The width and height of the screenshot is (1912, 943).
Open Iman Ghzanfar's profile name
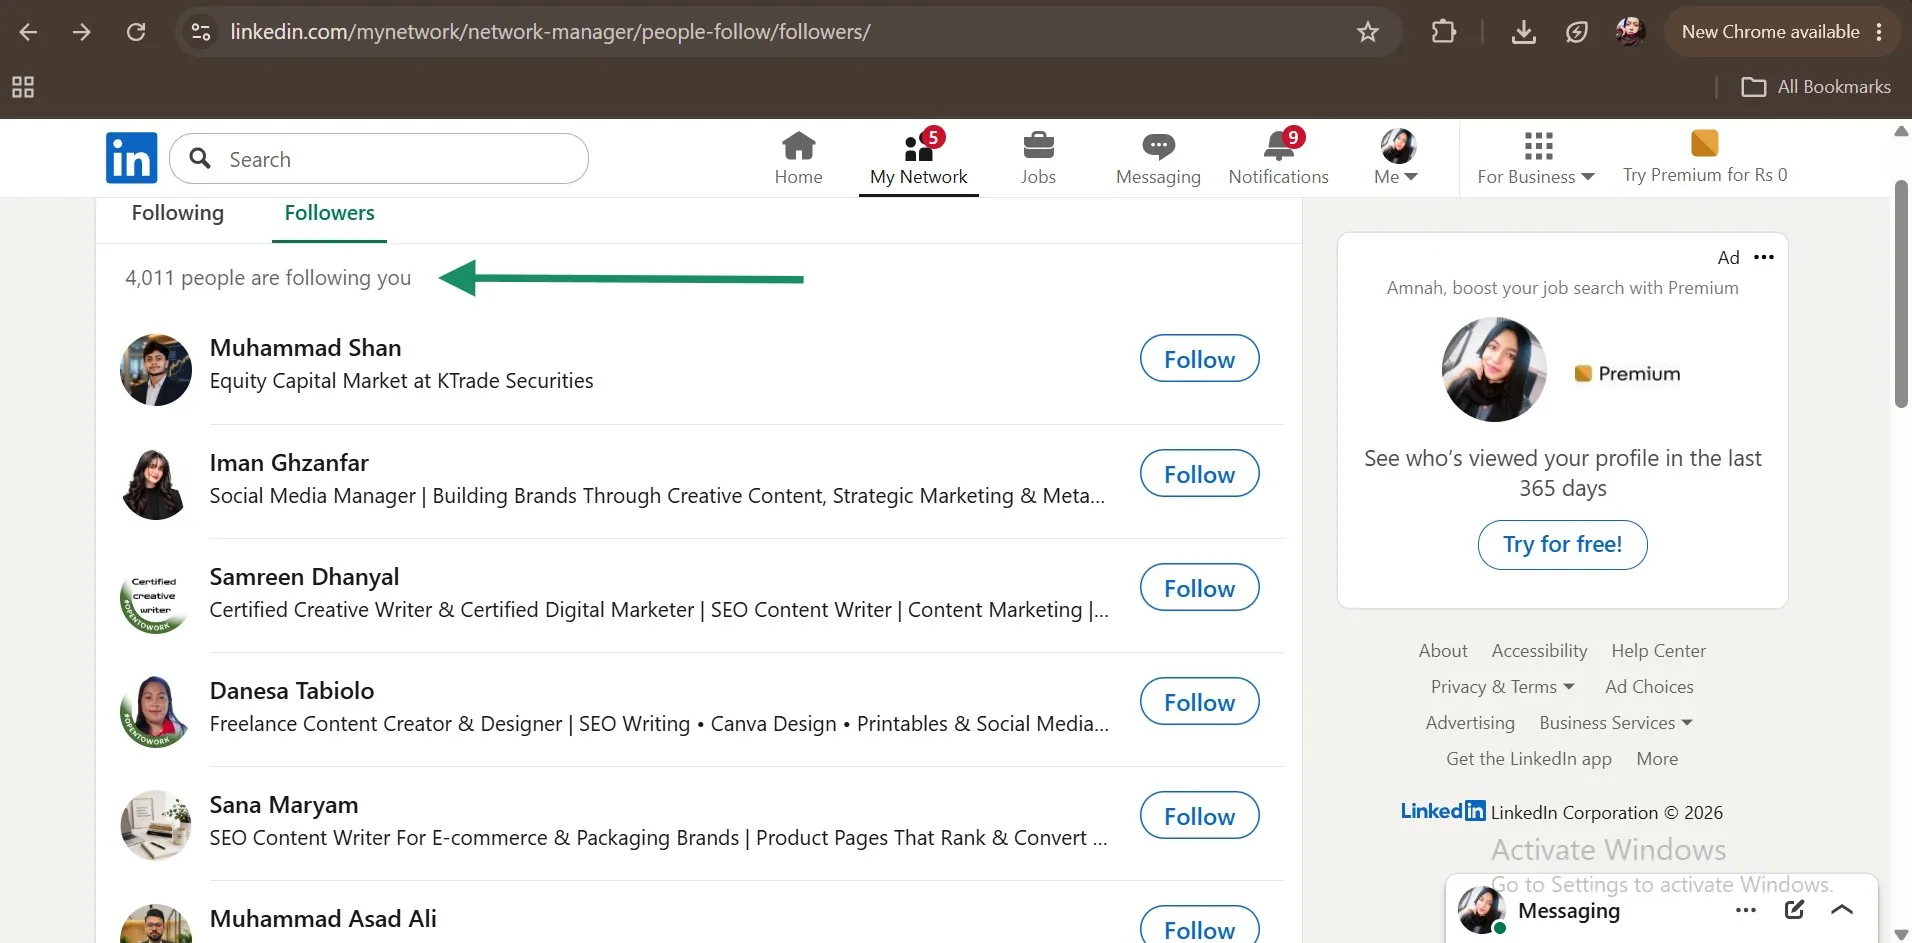tap(289, 463)
